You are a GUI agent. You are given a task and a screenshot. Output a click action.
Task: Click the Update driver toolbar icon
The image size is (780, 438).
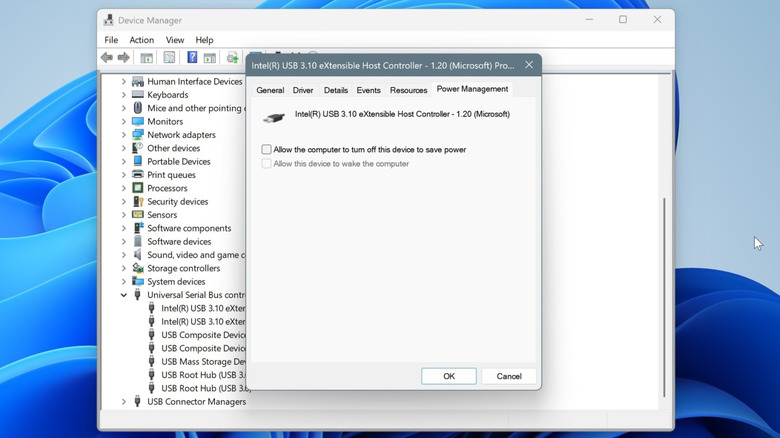click(x=232, y=58)
